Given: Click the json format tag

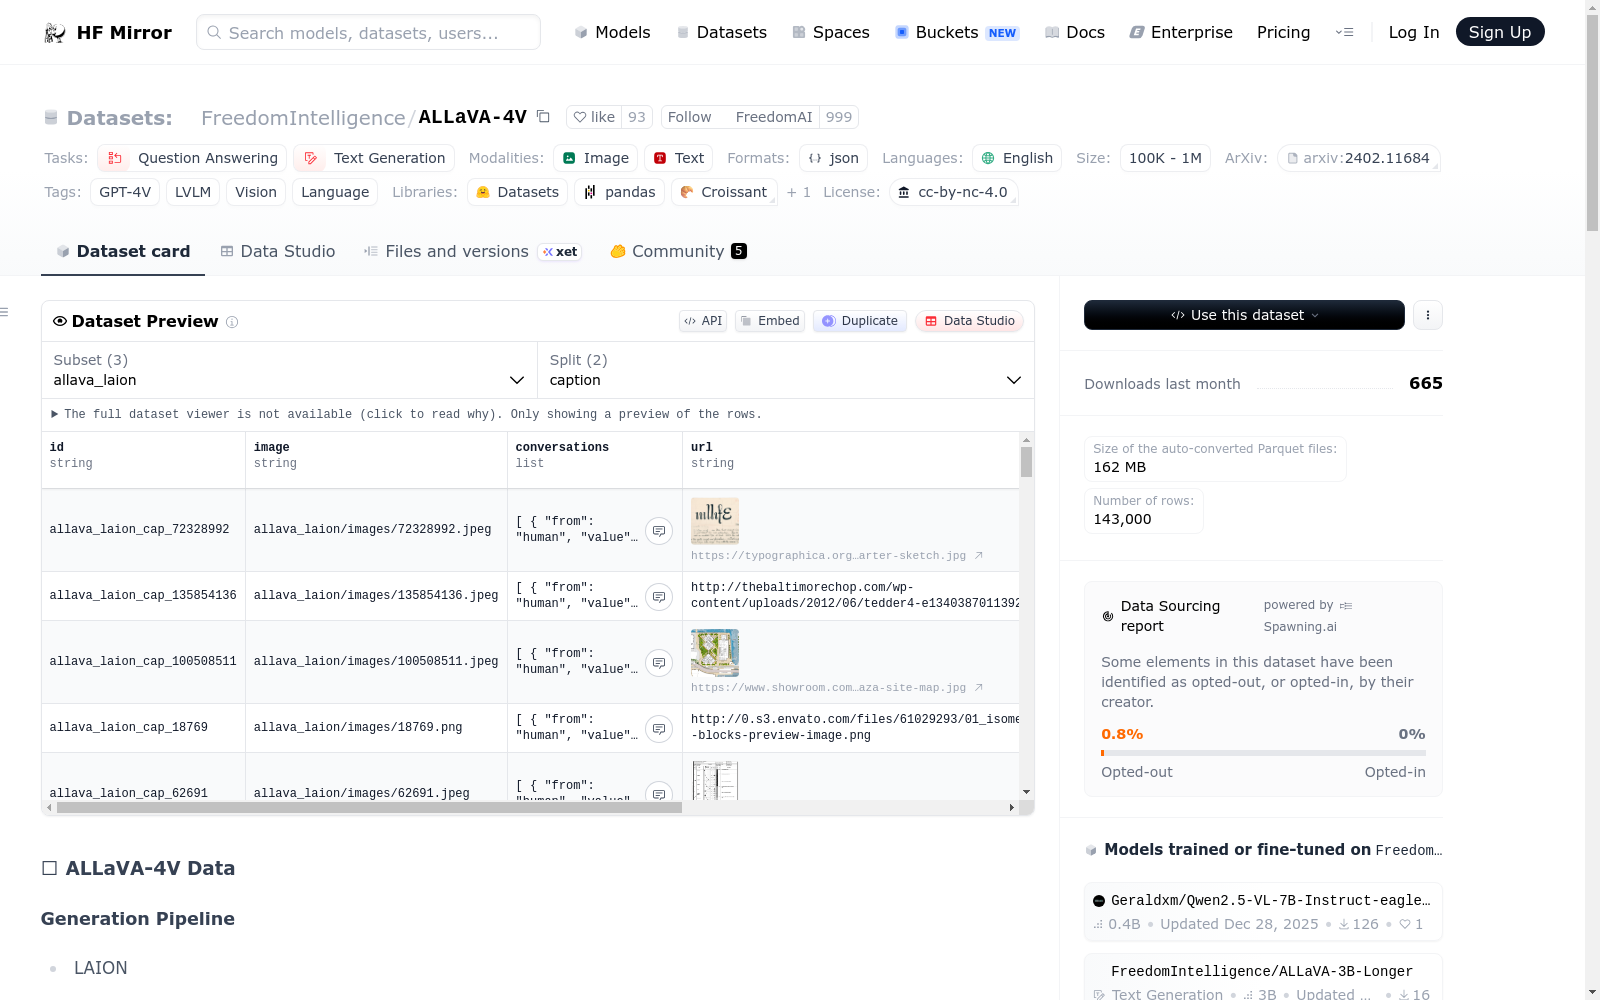Looking at the screenshot, I should 833,158.
